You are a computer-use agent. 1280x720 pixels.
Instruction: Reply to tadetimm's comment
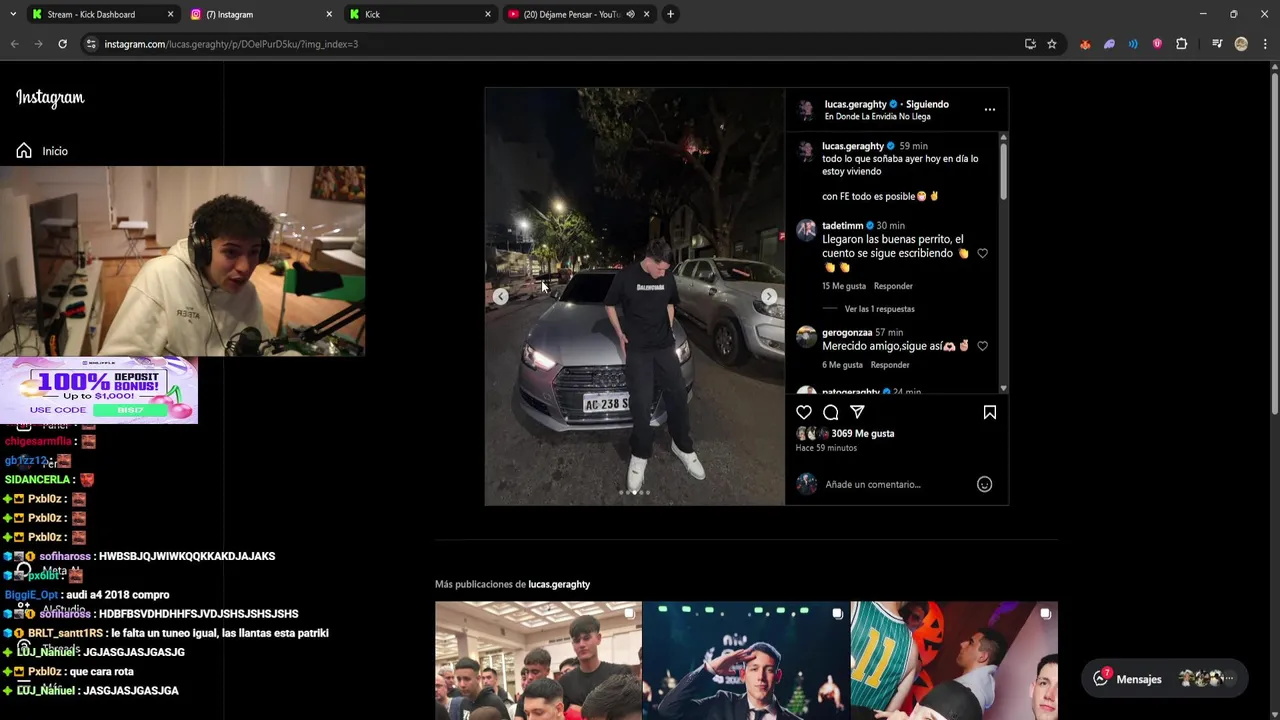pos(893,286)
